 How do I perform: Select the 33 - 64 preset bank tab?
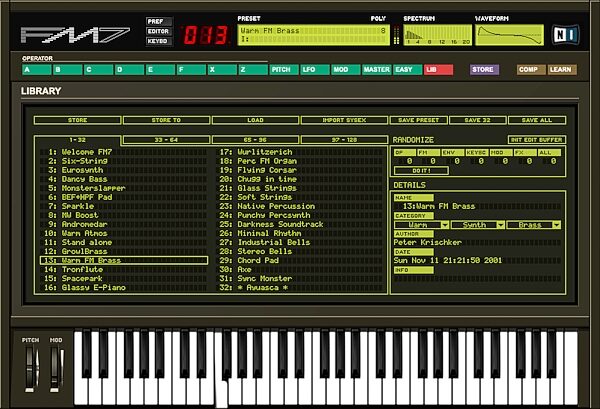point(166,140)
